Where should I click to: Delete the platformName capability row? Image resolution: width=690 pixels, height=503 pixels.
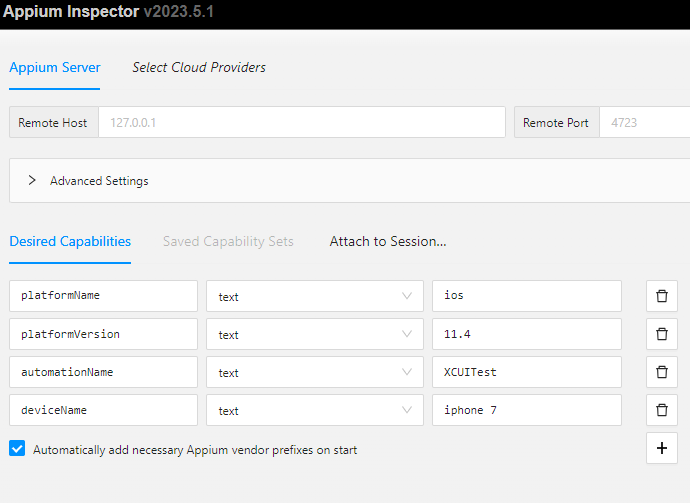point(661,296)
